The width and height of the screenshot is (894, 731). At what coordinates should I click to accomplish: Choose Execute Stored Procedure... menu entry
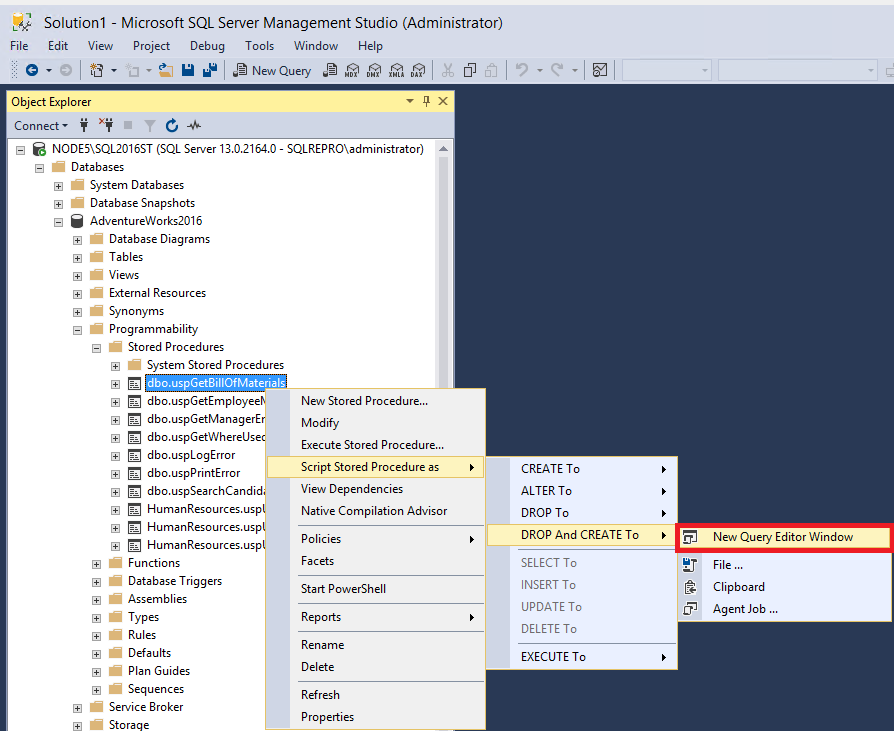coord(376,445)
